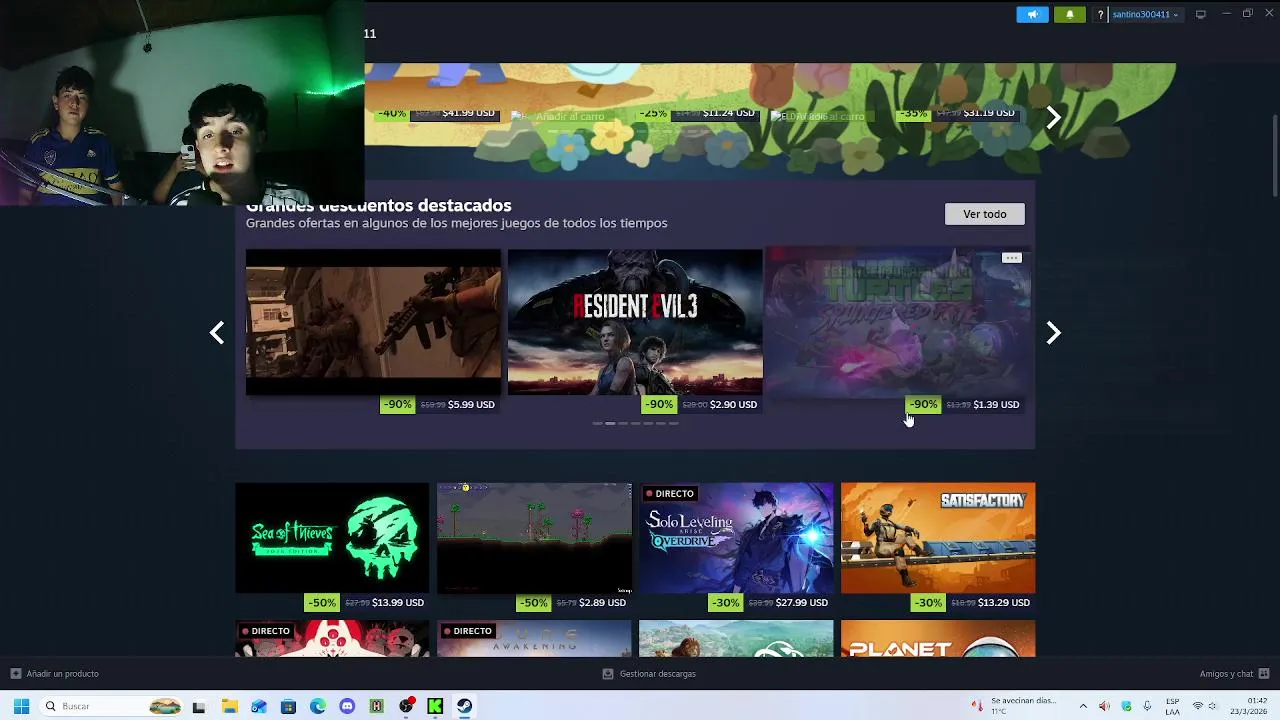1280x720 pixels.
Task: Open Amigos y chat panel
Action: click(1226, 674)
